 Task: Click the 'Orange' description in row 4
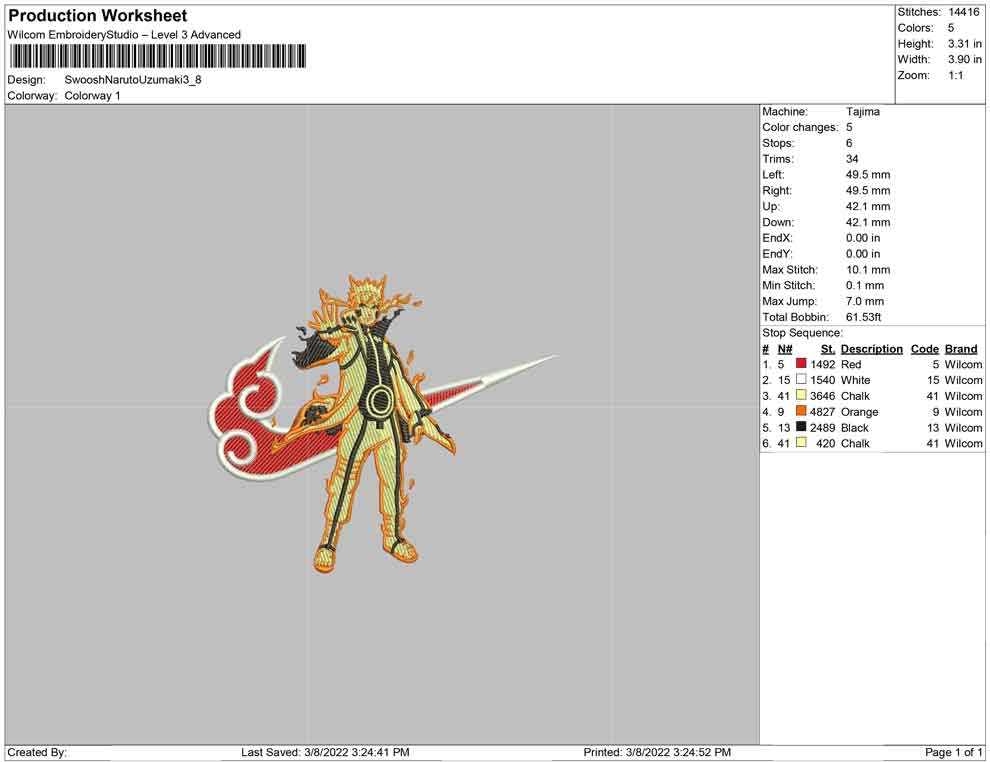coord(859,412)
